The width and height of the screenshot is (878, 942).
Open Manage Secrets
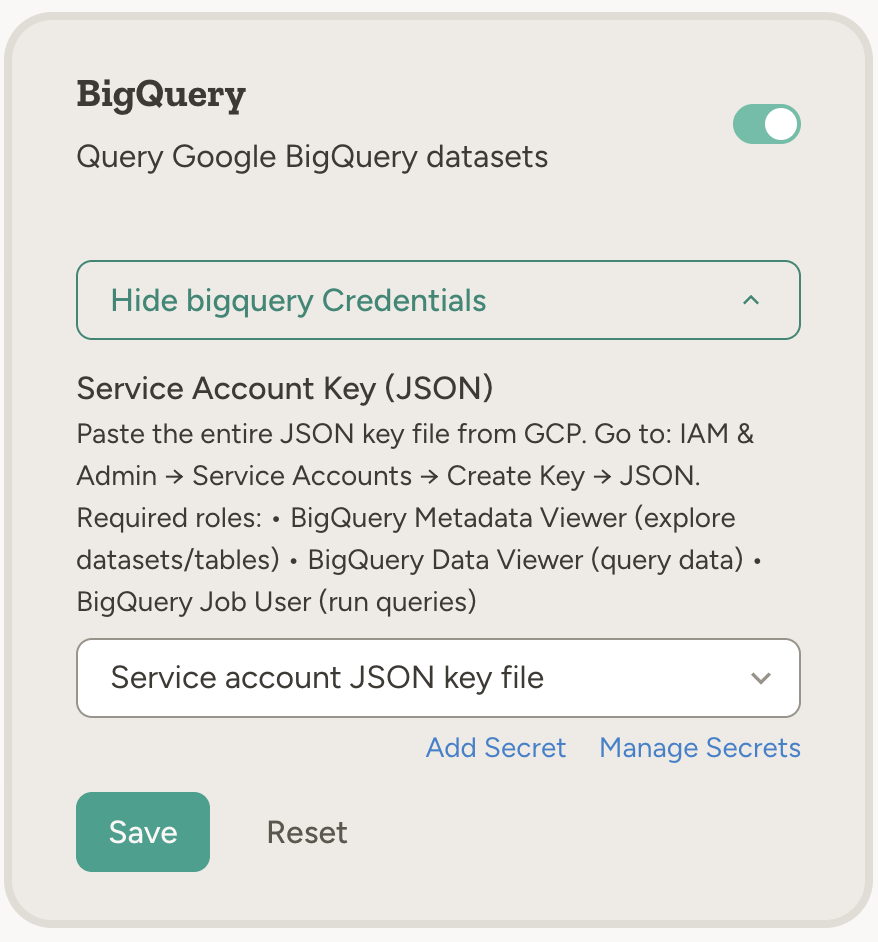(x=699, y=748)
